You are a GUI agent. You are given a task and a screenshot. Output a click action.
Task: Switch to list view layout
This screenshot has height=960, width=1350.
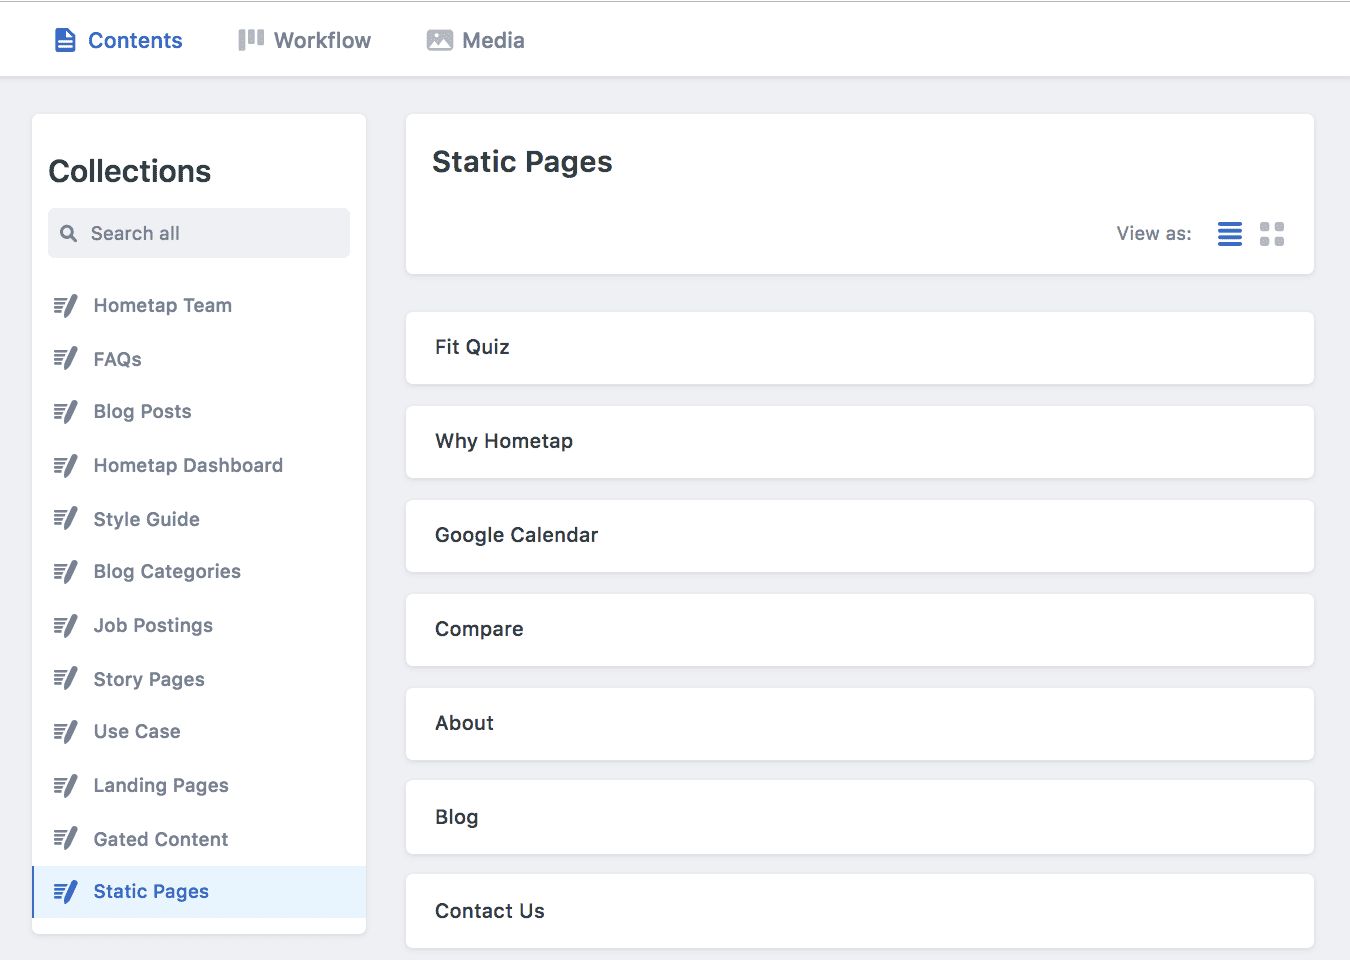pyautogui.click(x=1229, y=234)
